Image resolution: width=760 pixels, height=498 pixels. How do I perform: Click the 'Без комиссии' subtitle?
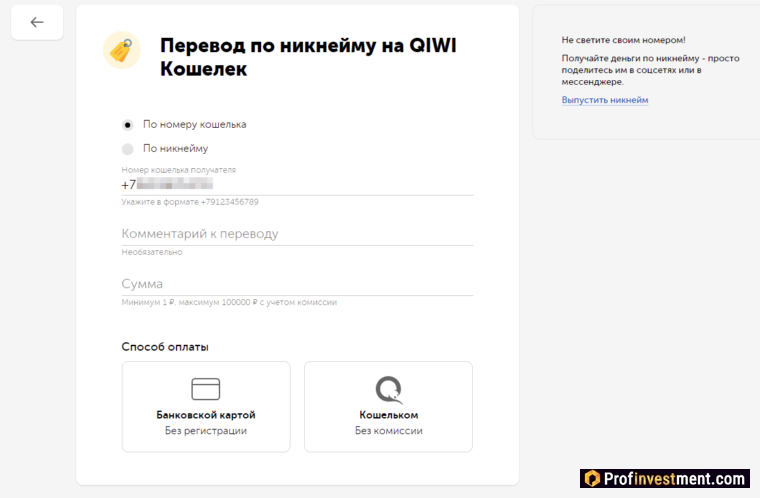point(389,431)
